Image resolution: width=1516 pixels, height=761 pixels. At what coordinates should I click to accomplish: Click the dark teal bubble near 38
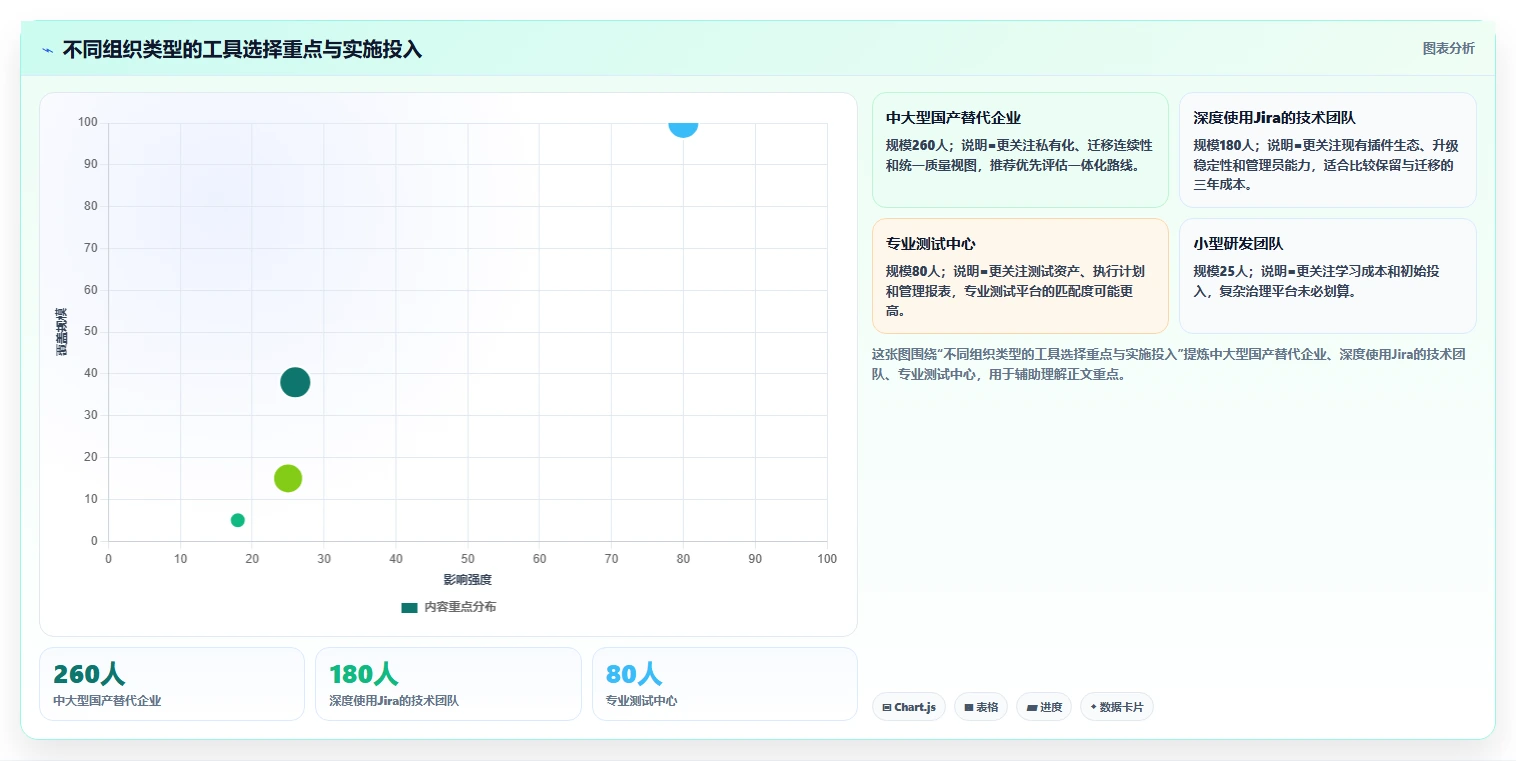(x=295, y=382)
